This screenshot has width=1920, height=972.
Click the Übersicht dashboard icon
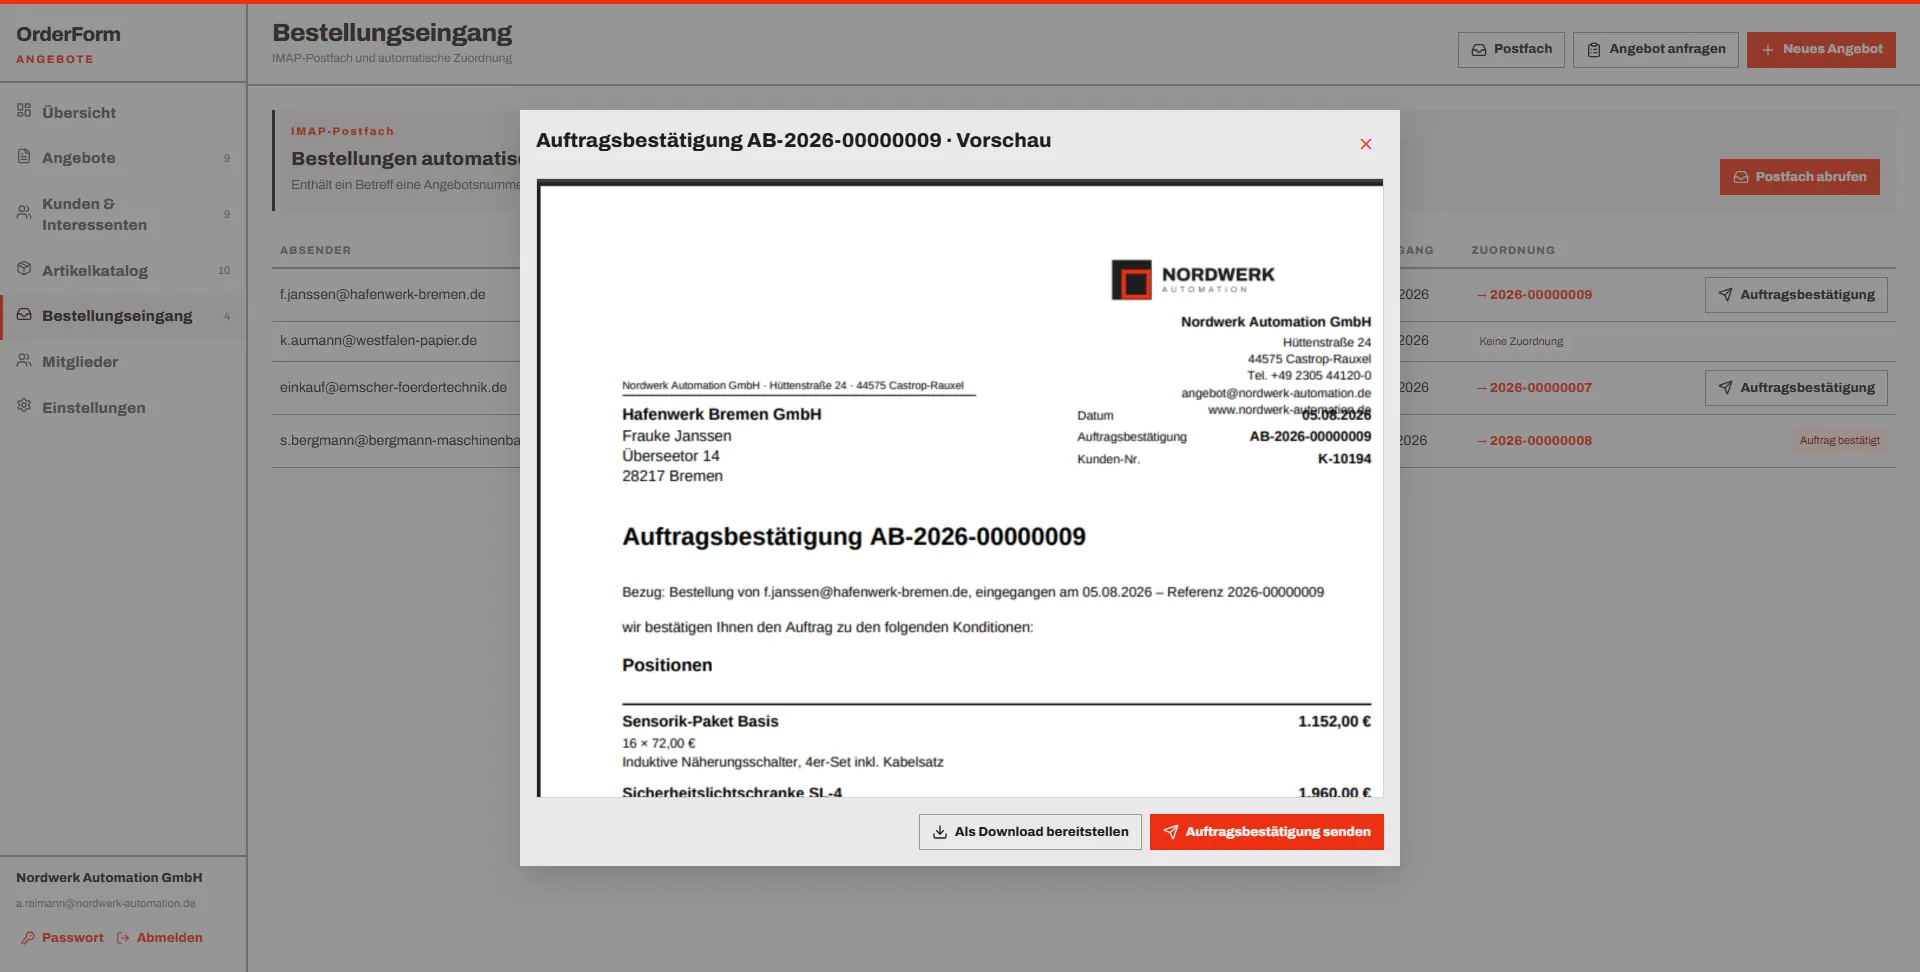pos(24,111)
